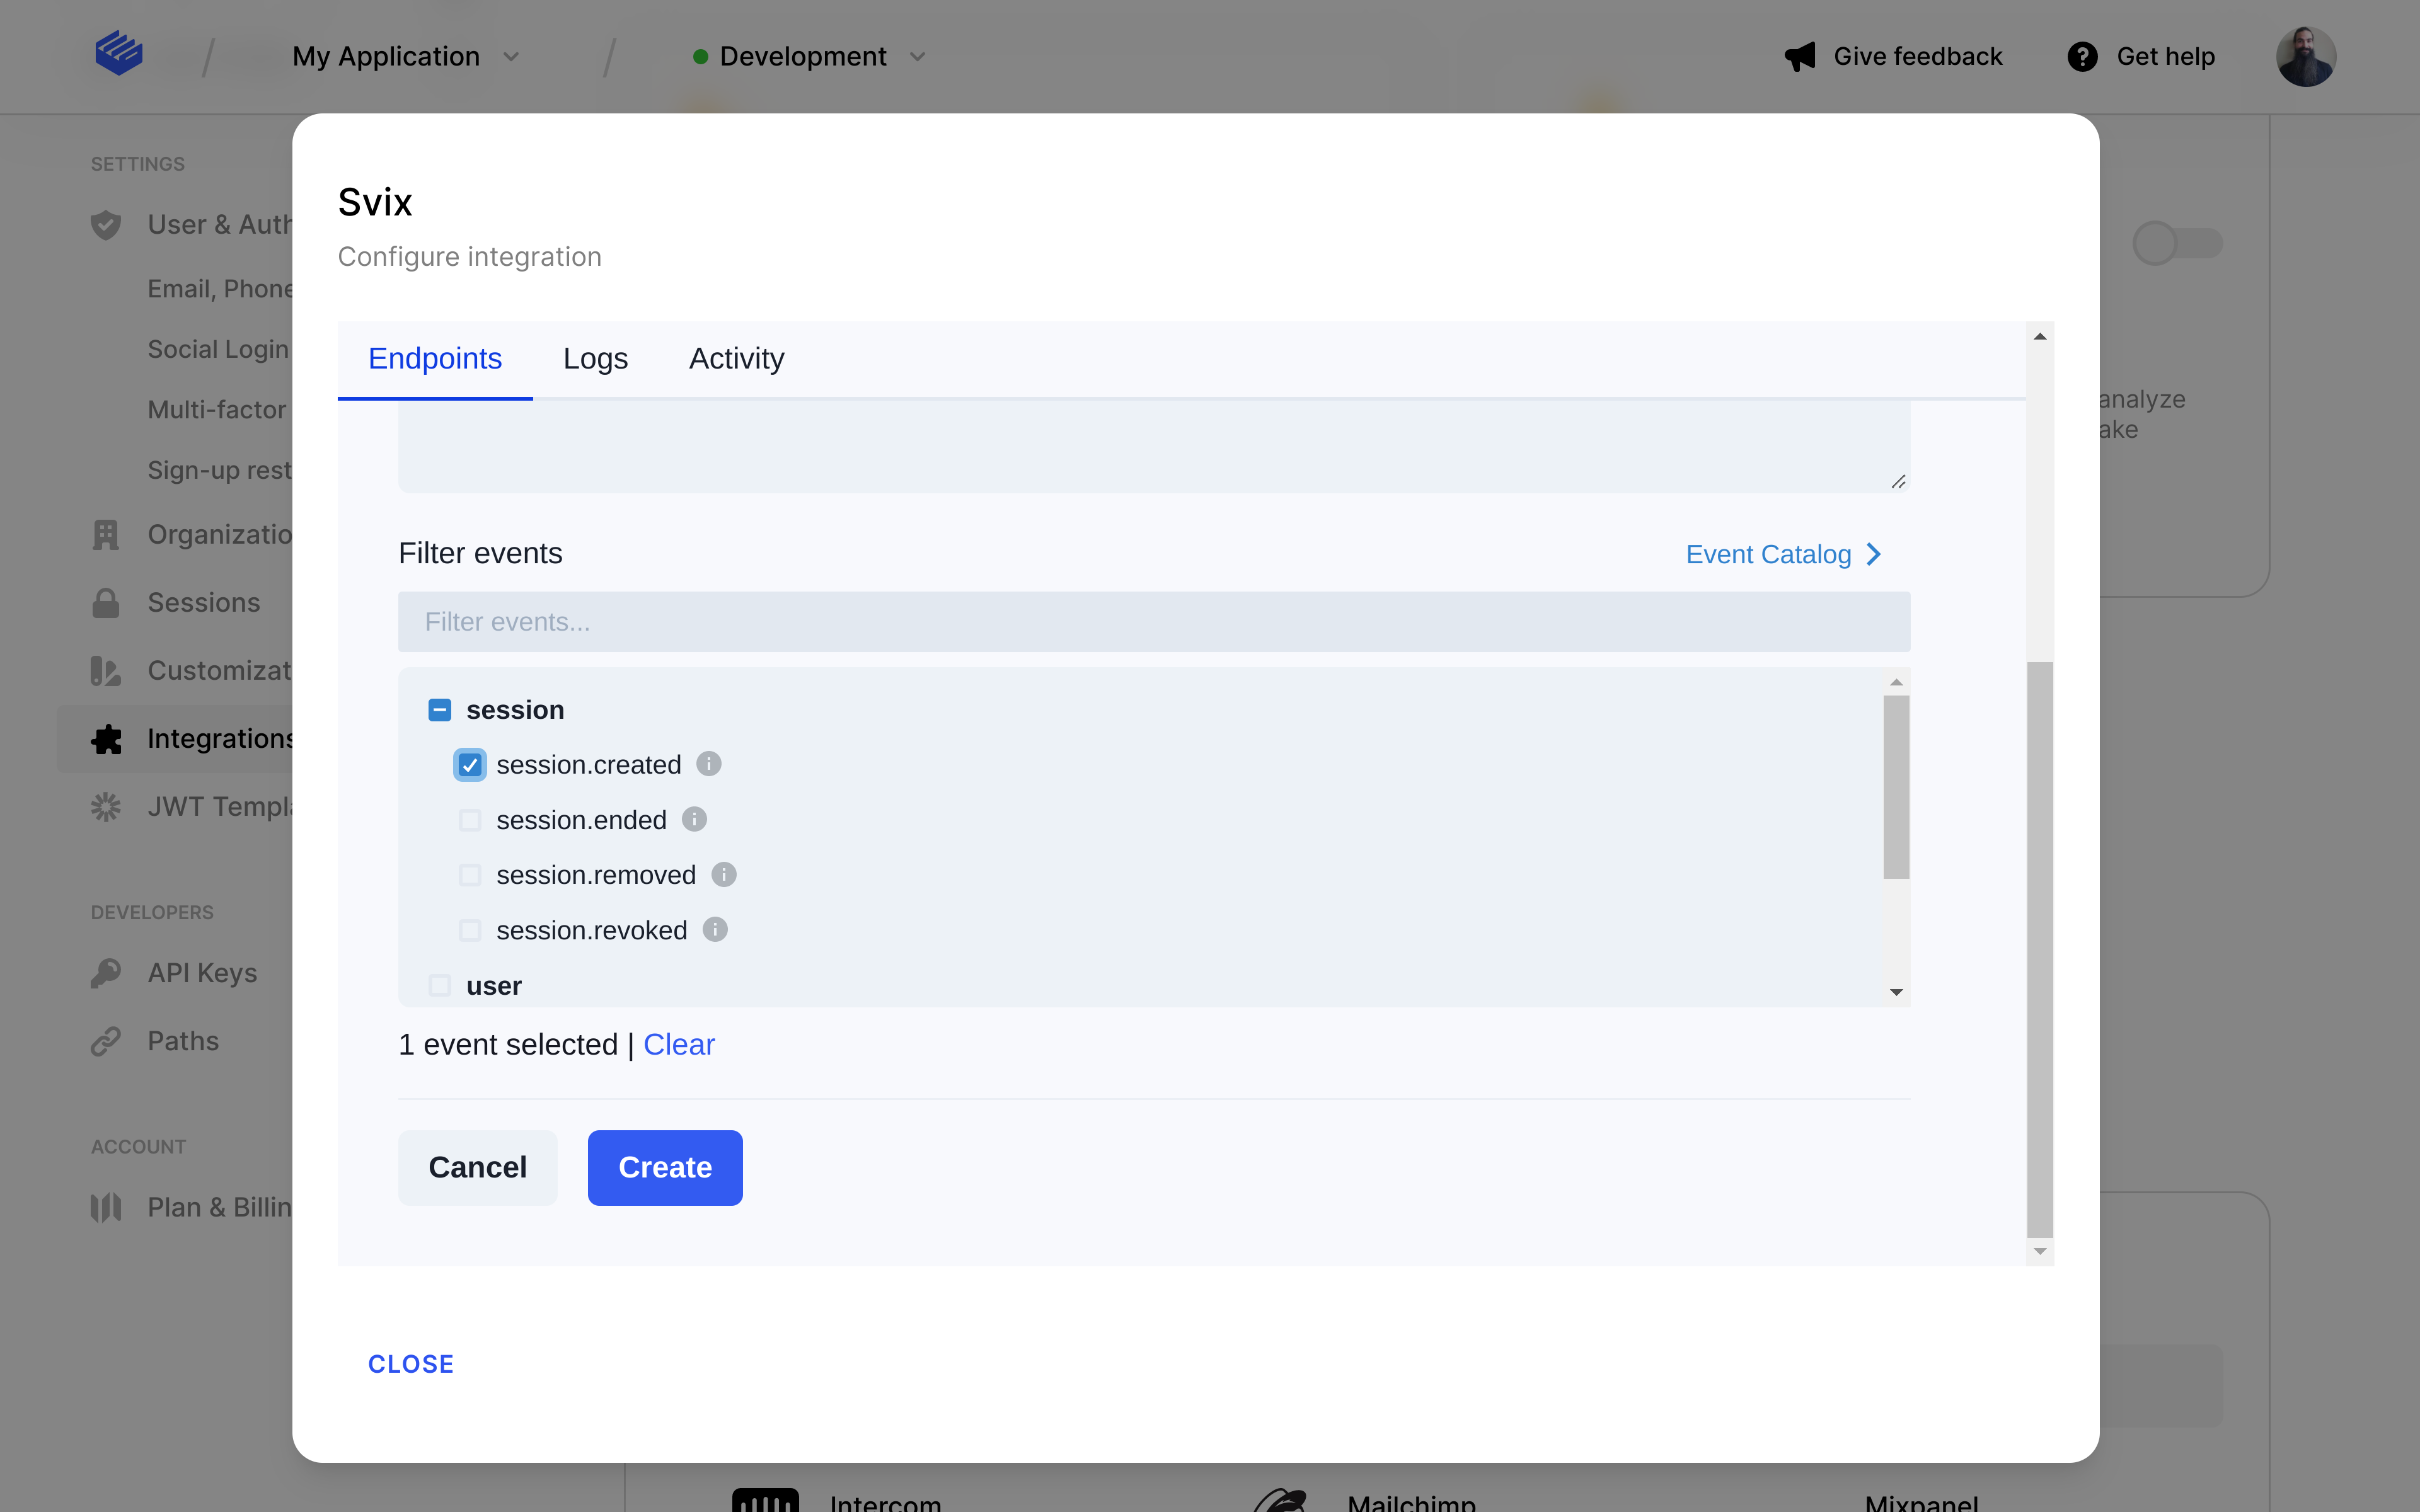Click the modal panel scrollbar thumb
2420x1512 pixels.
tap(2040, 950)
